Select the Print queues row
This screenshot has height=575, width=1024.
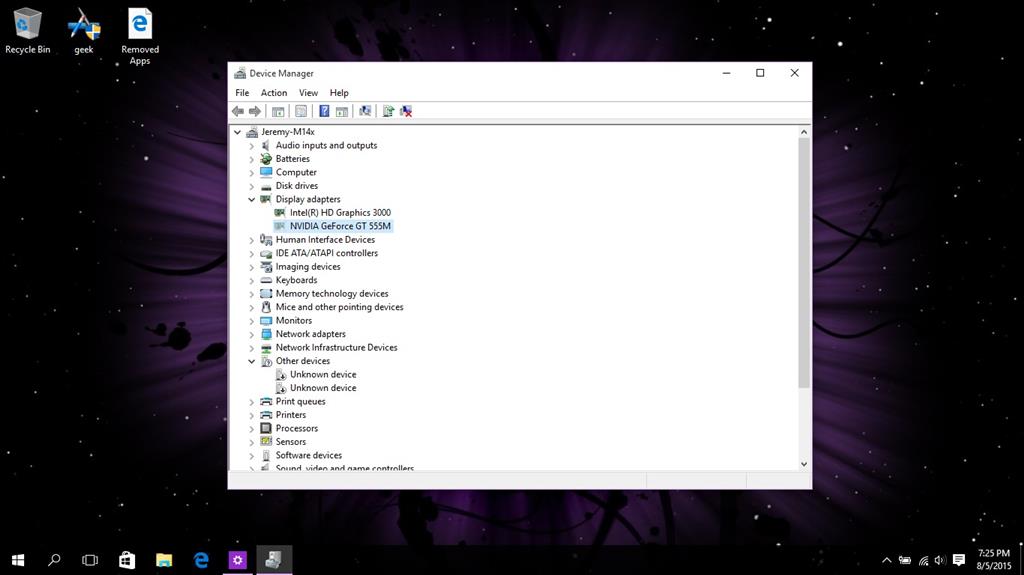point(300,401)
